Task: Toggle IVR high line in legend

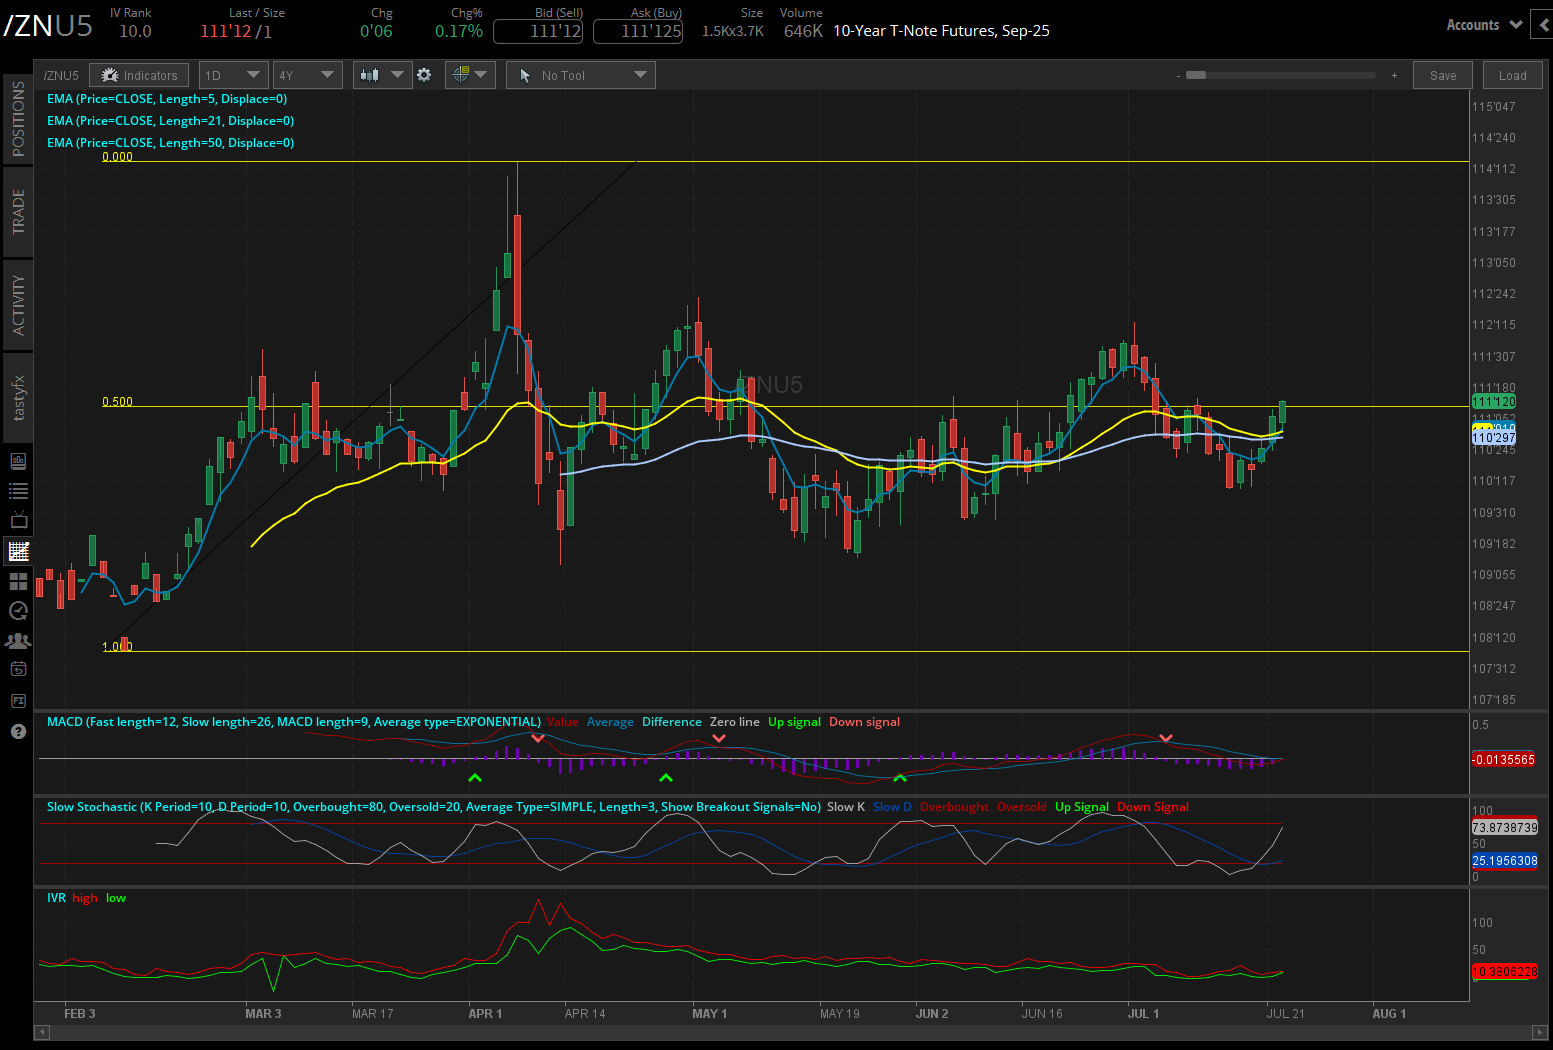Action: click(x=84, y=897)
